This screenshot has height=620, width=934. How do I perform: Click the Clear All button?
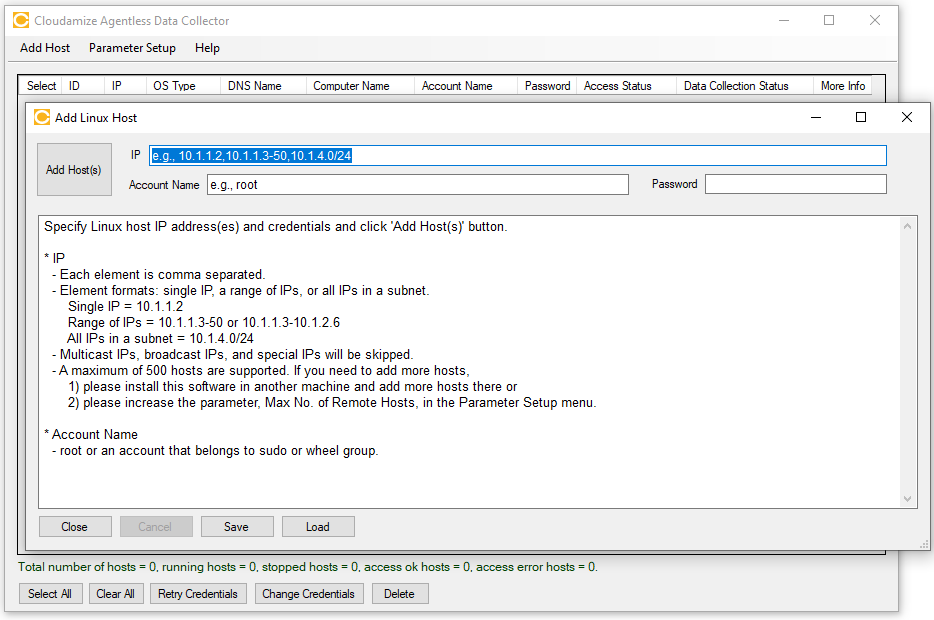[x=115, y=594]
